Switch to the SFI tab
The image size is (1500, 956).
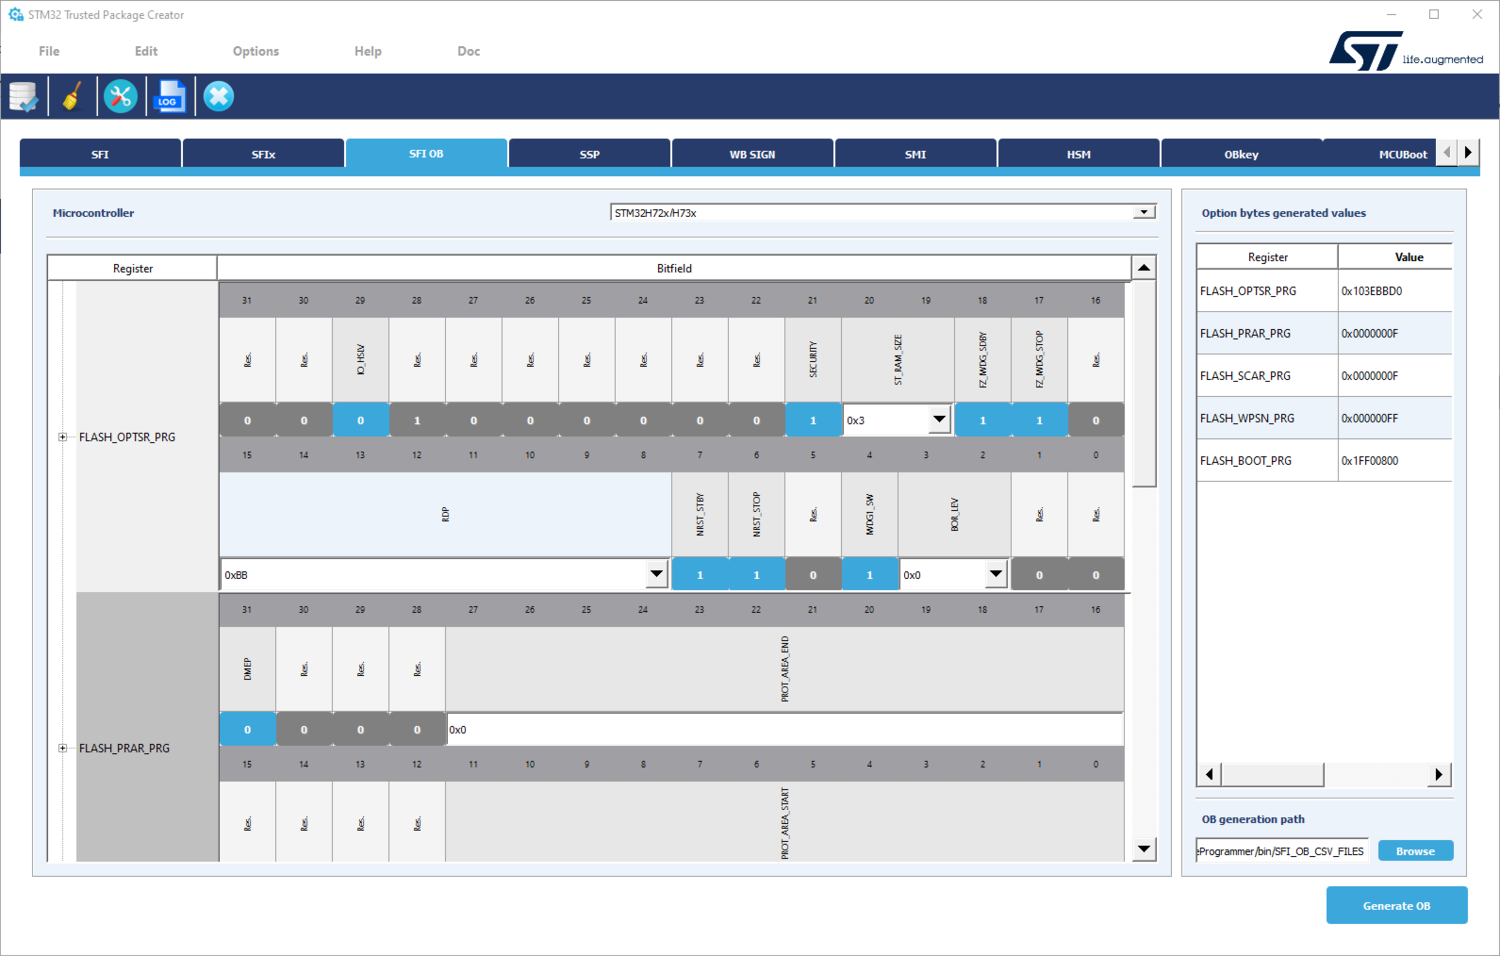(100, 154)
